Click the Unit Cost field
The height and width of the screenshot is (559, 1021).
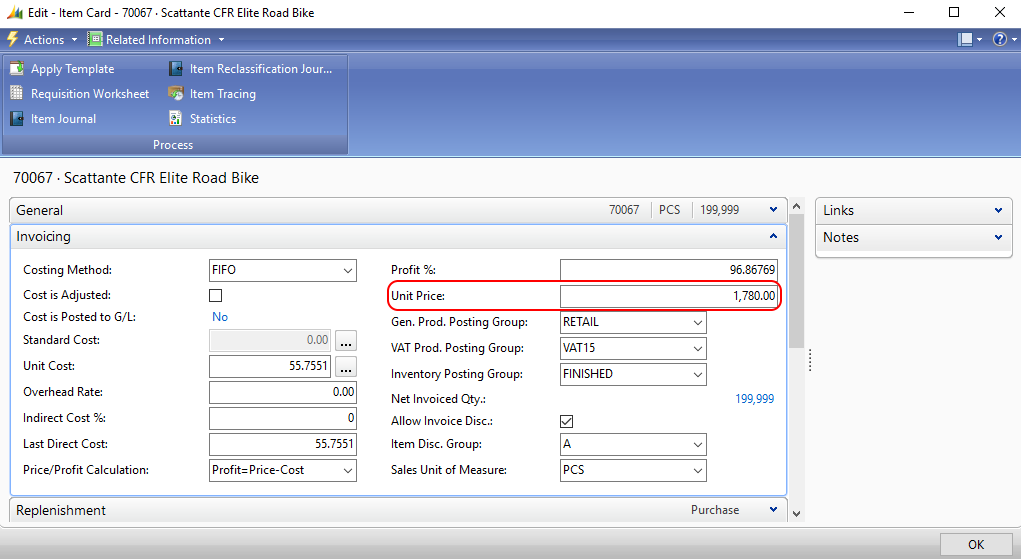(270, 366)
